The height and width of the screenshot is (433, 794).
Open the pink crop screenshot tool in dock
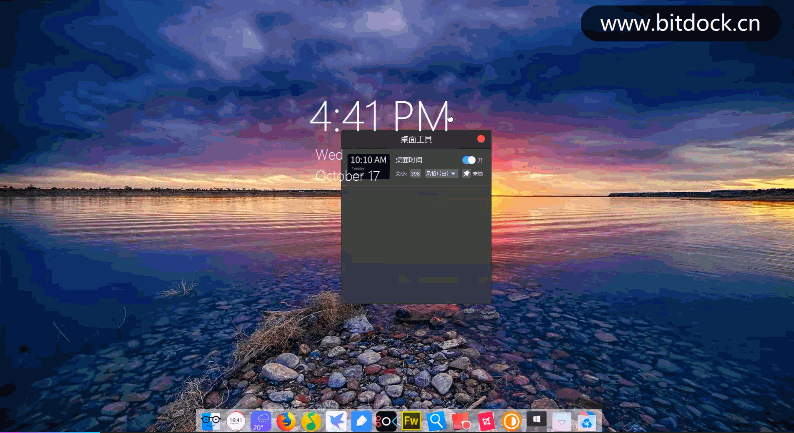486,421
